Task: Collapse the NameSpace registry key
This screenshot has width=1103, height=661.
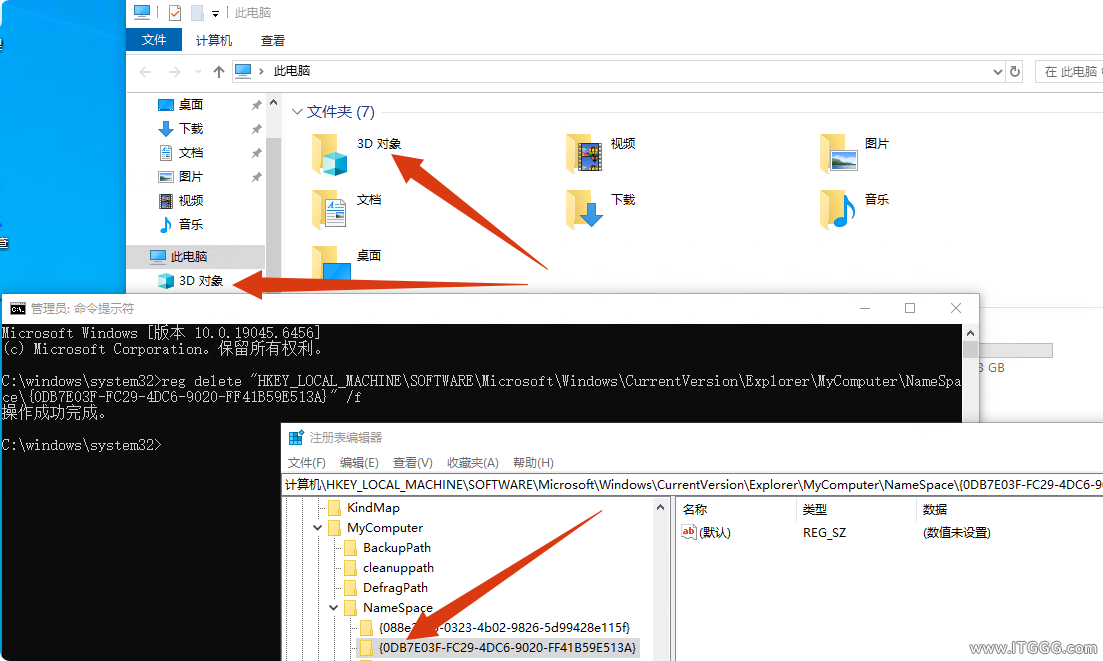Action: coord(333,607)
